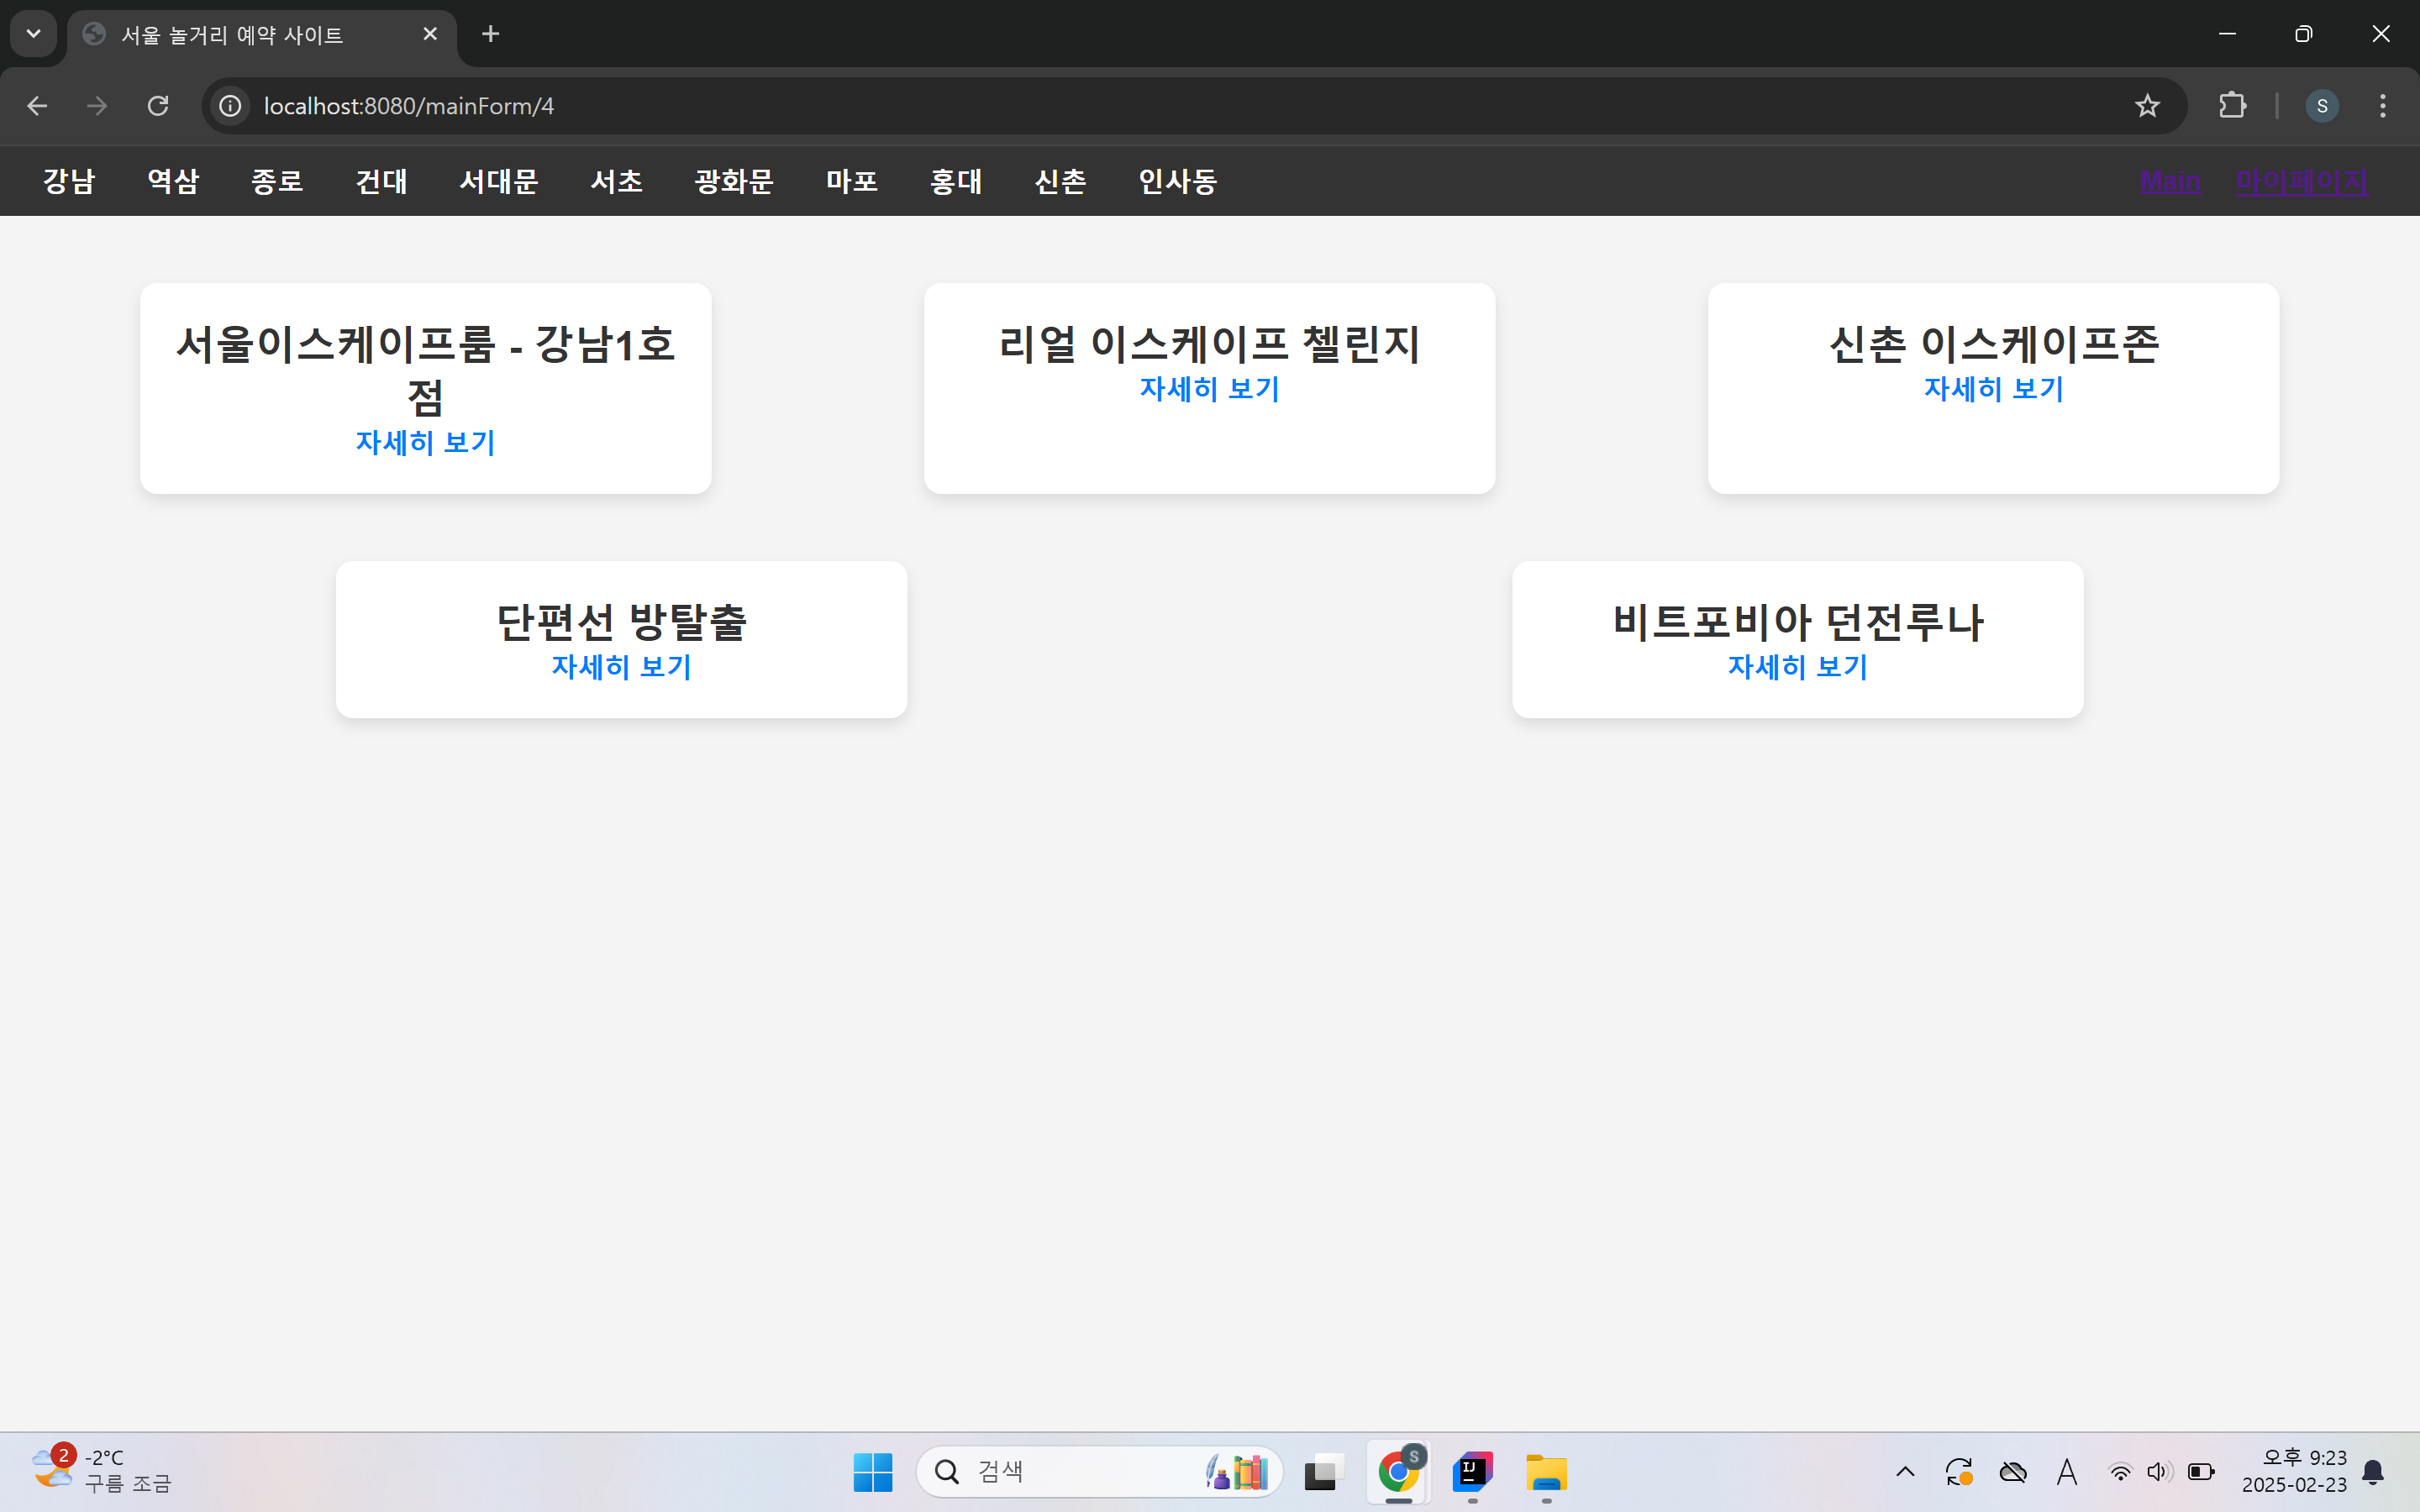Expand the hidden system tray icons chevron
Screen dimensions: 2420x1512
tap(1905, 1472)
